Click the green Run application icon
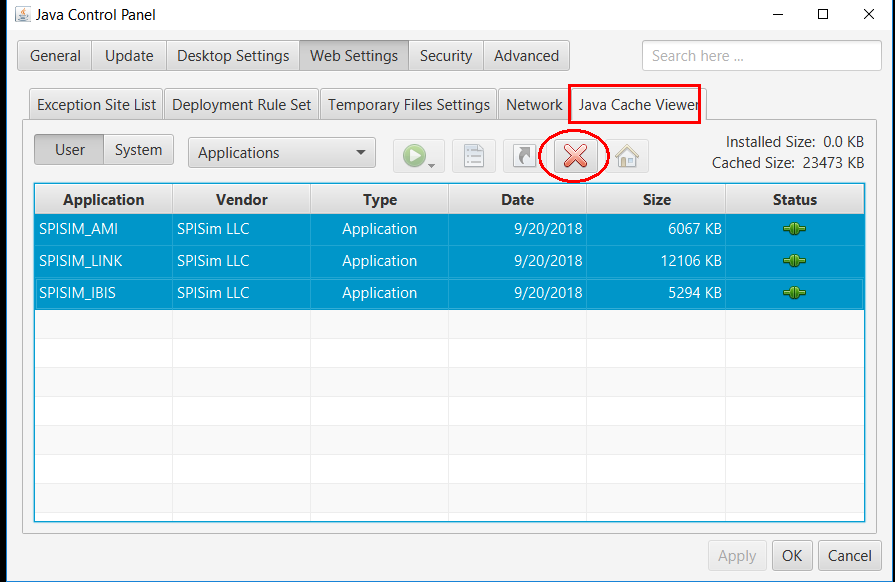The image size is (895, 582). coord(414,155)
